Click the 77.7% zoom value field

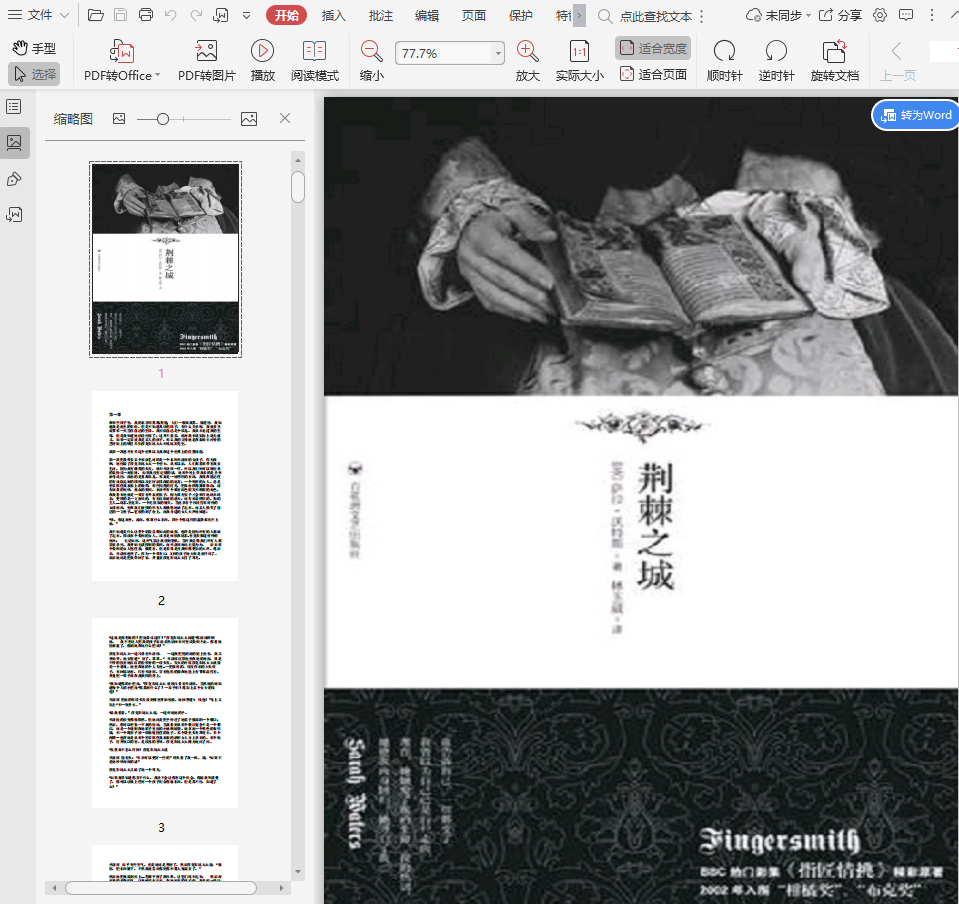click(444, 53)
